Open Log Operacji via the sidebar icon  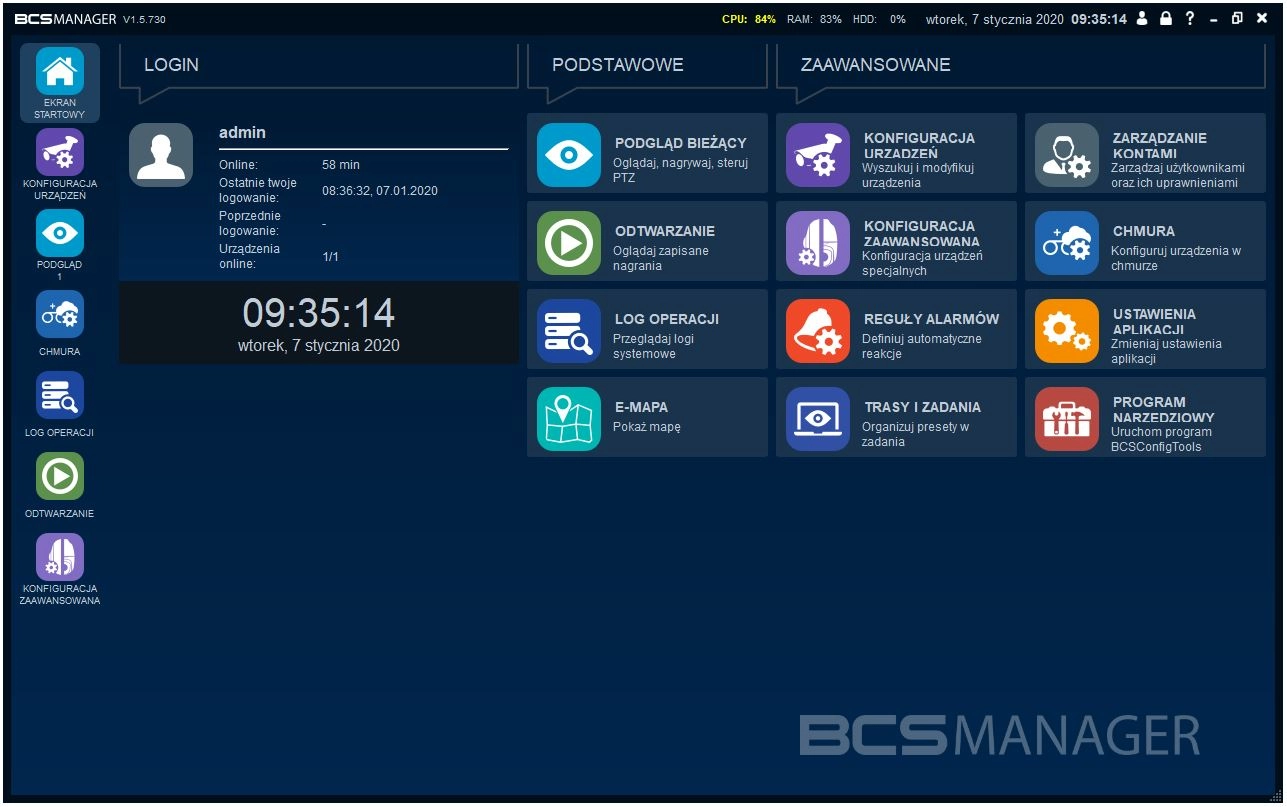[x=59, y=394]
